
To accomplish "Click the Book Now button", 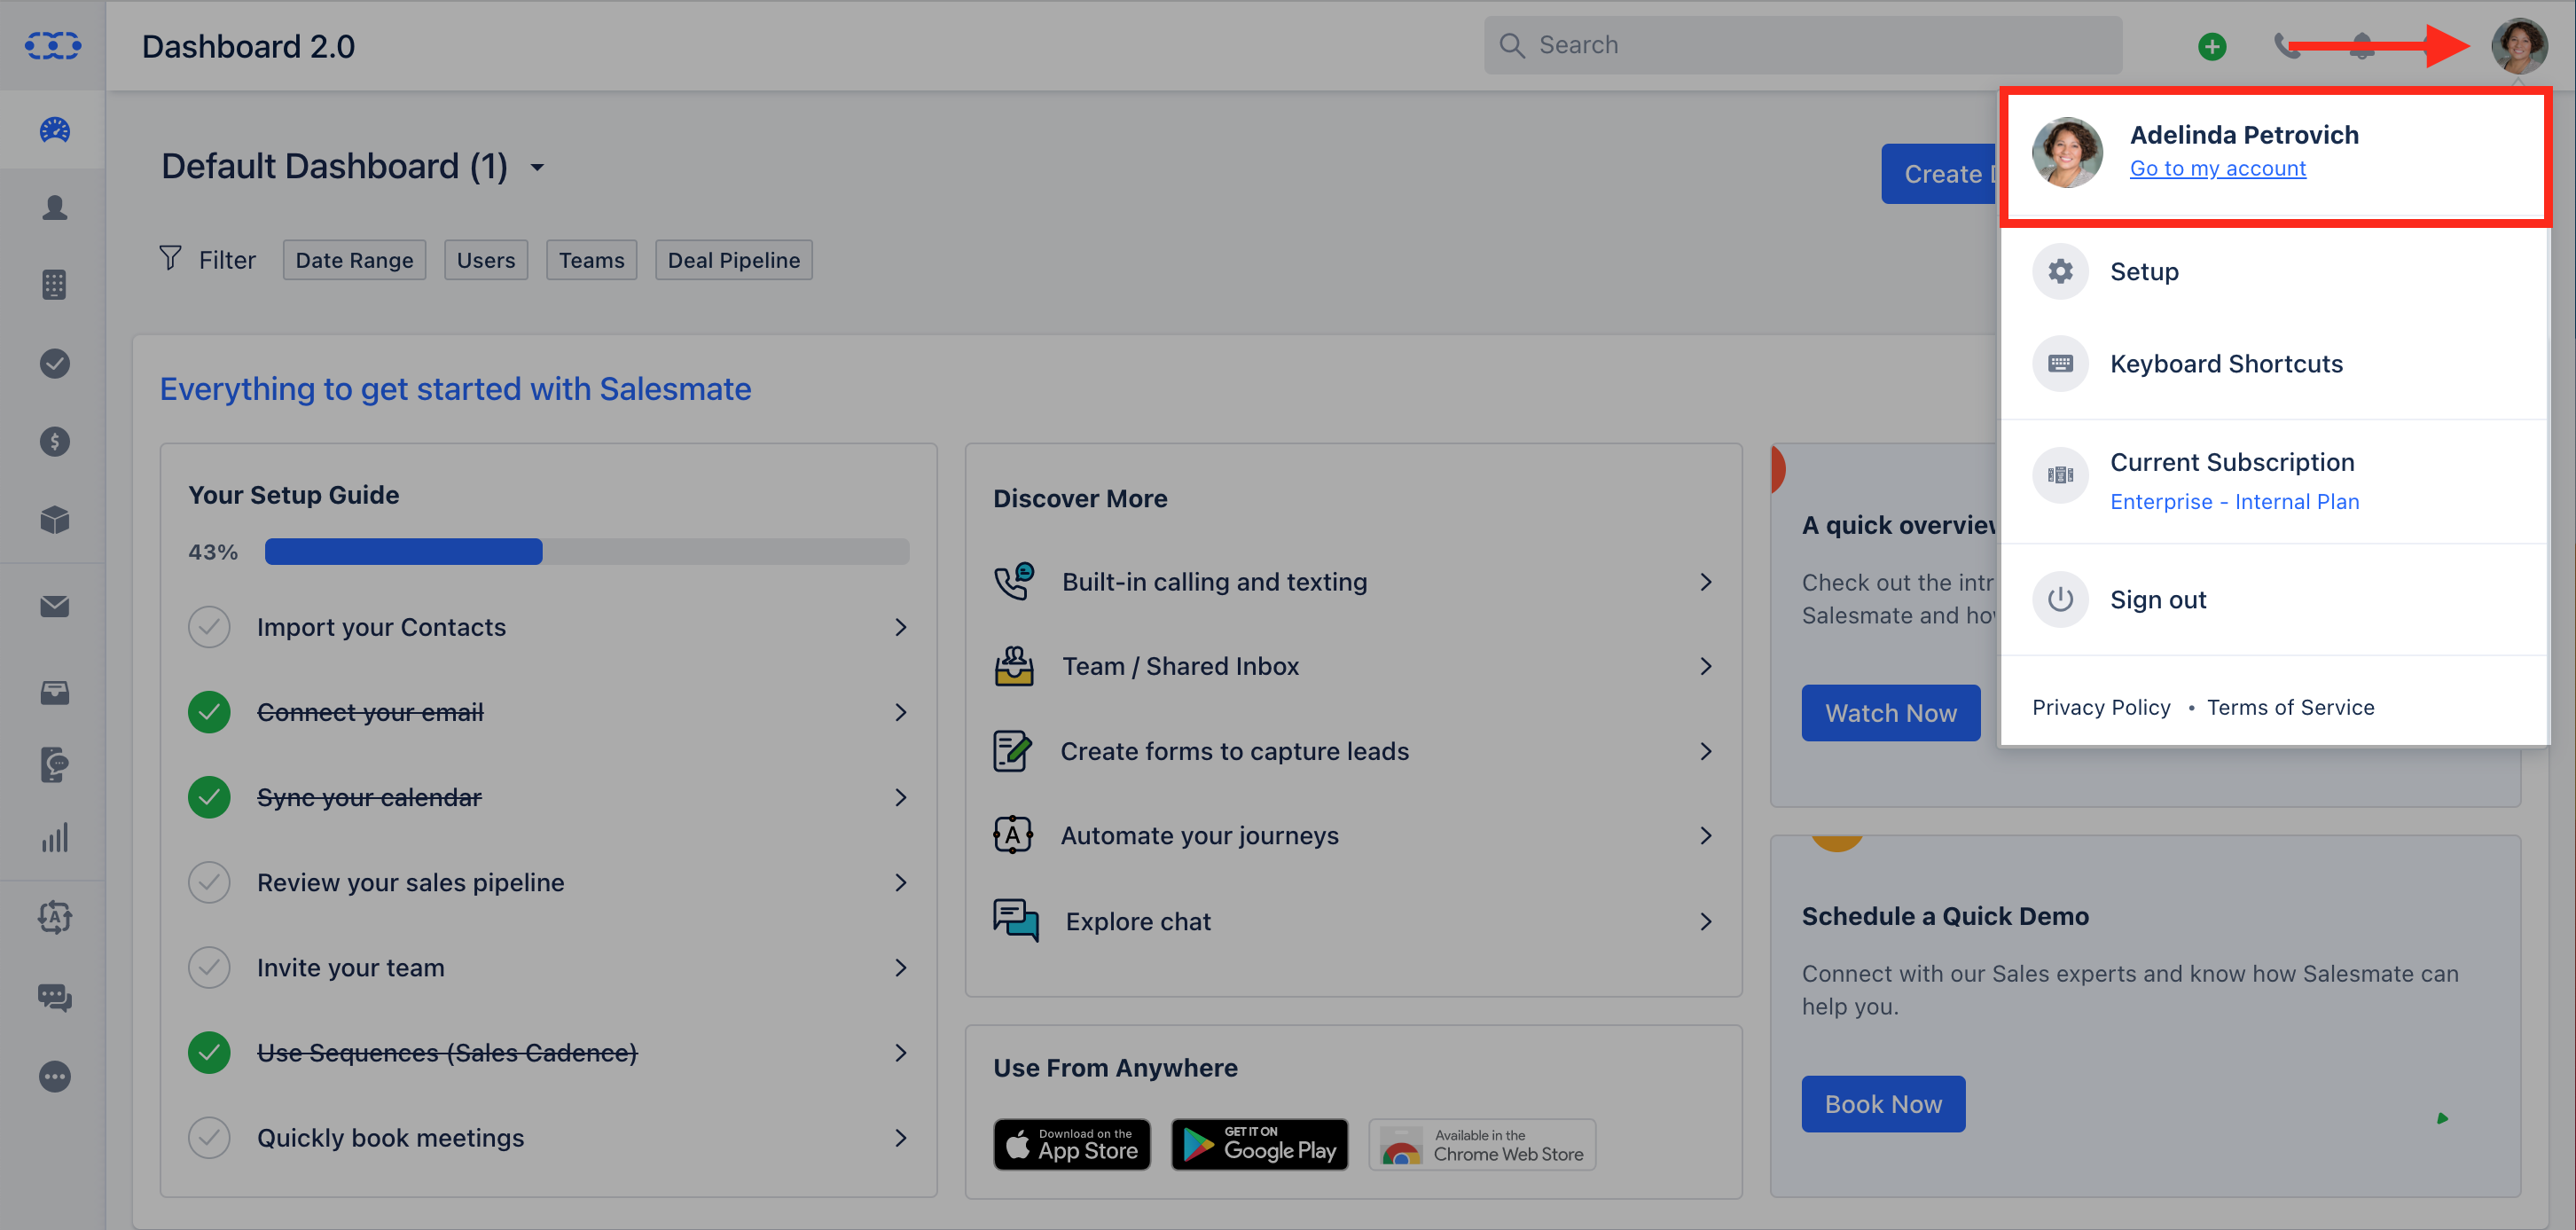I will pos(1883,1104).
